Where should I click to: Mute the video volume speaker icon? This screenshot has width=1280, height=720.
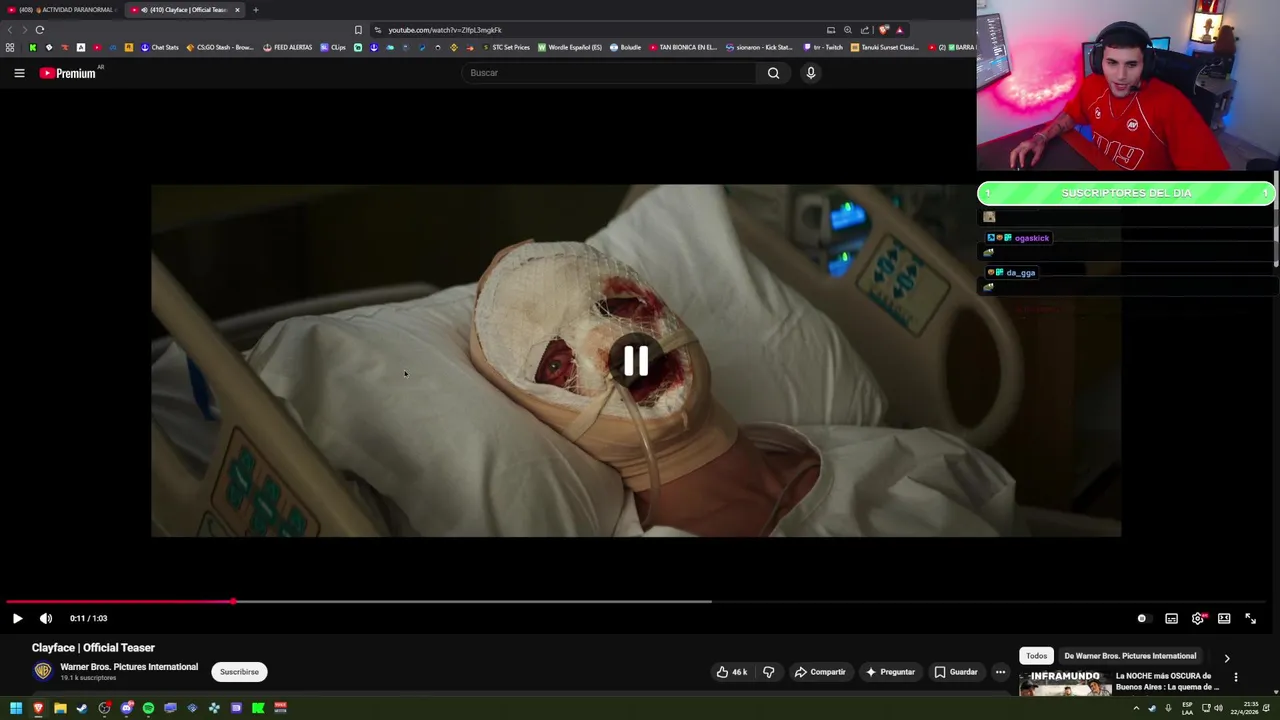[x=46, y=618]
